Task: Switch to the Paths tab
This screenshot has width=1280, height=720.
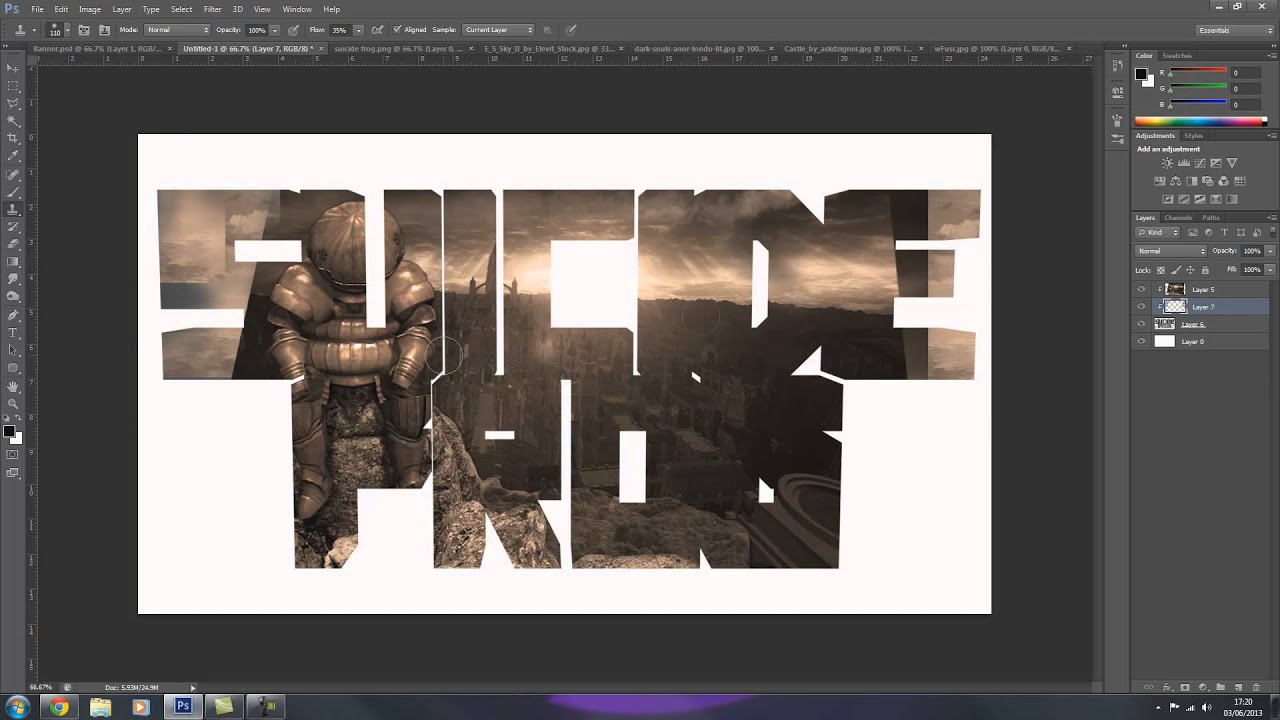Action: [1211, 217]
